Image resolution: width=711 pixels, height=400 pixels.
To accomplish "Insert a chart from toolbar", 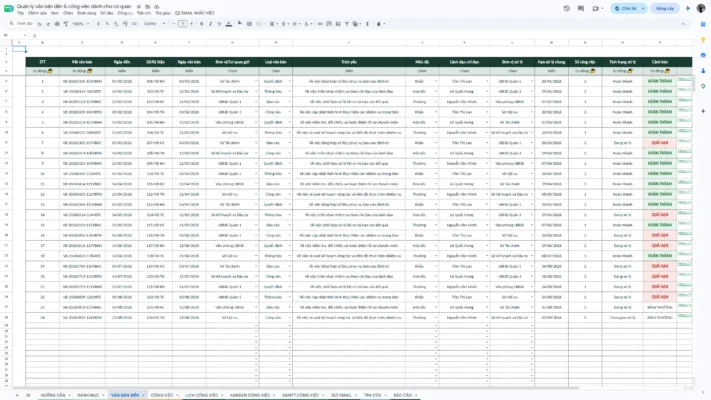I will pos(338,24).
